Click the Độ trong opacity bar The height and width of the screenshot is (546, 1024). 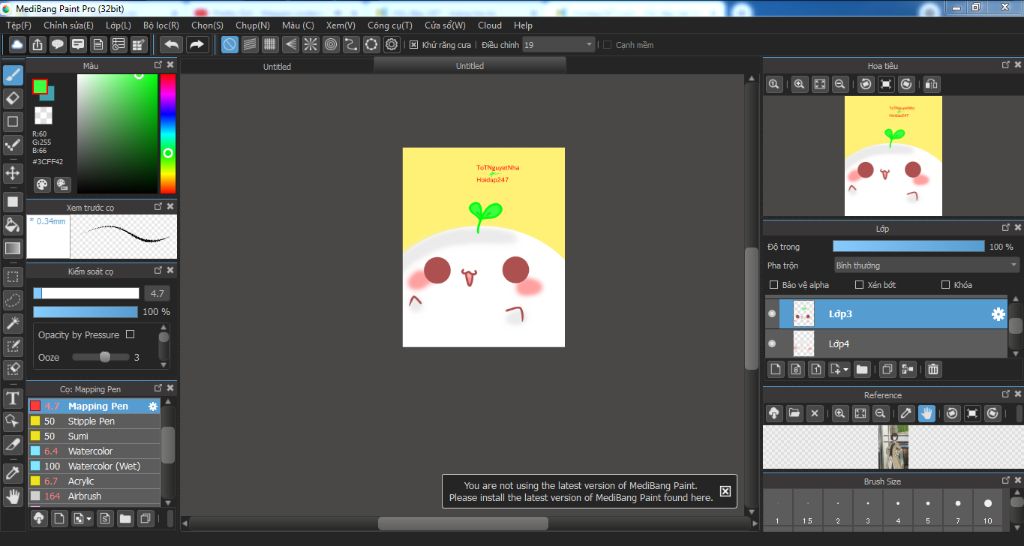click(908, 246)
